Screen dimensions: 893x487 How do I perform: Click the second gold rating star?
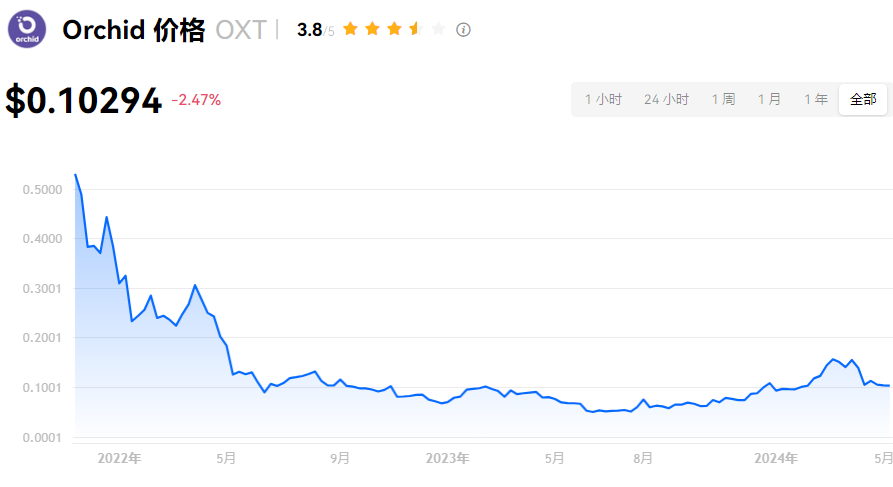(x=372, y=29)
